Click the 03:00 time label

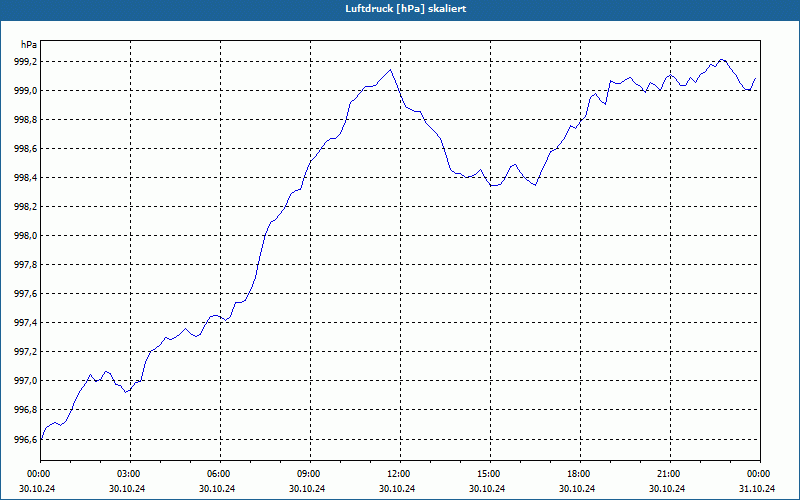pos(130,474)
